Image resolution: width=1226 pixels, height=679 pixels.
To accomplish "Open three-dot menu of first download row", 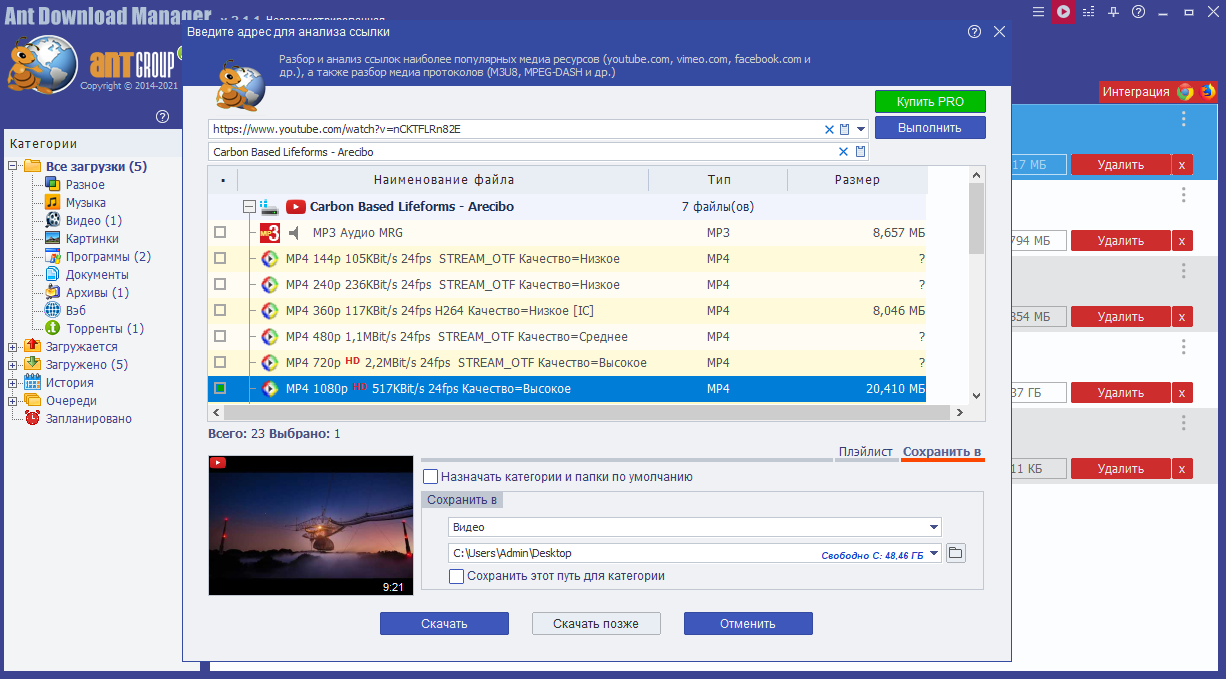I will pyautogui.click(x=1184, y=119).
